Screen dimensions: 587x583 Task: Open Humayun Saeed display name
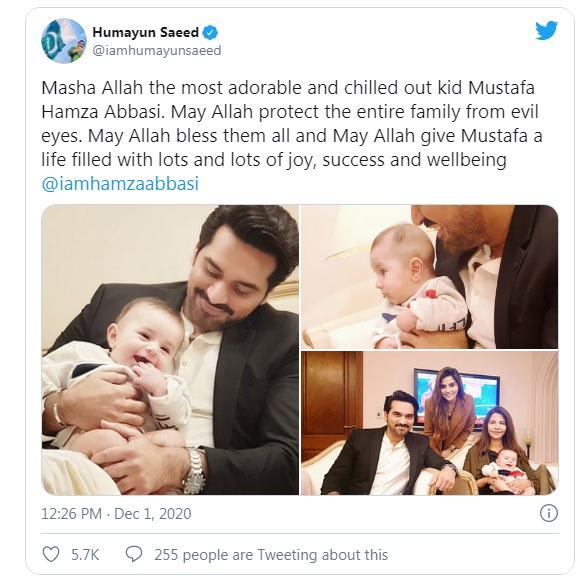145,33
